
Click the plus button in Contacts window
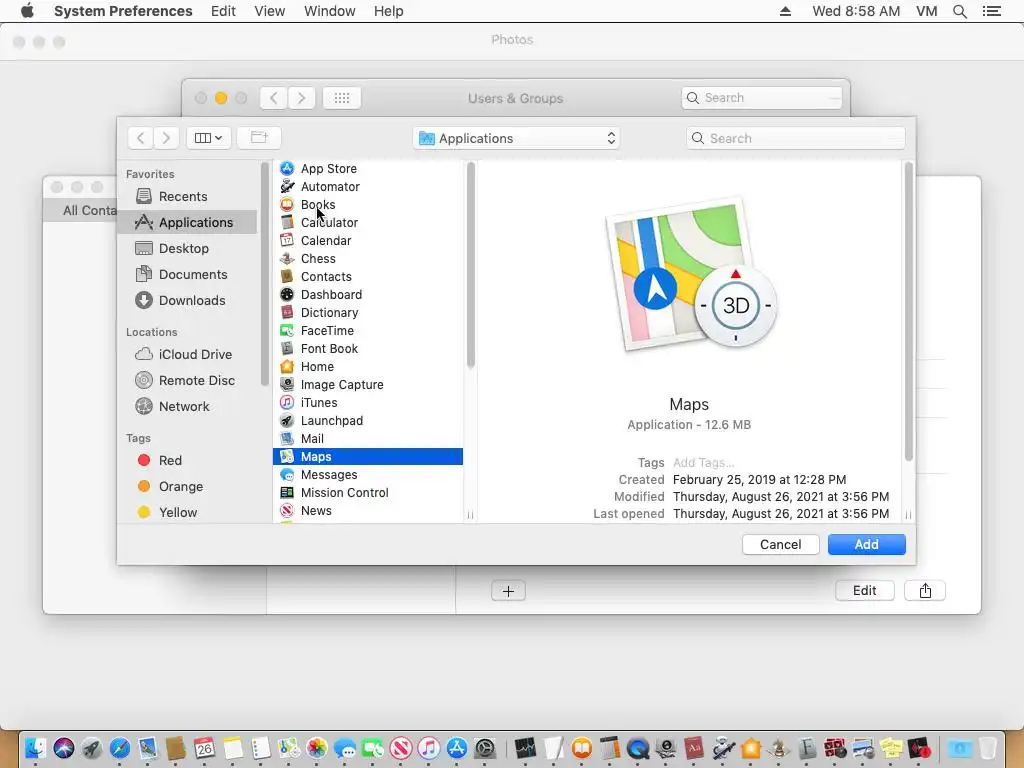(x=508, y=591)
